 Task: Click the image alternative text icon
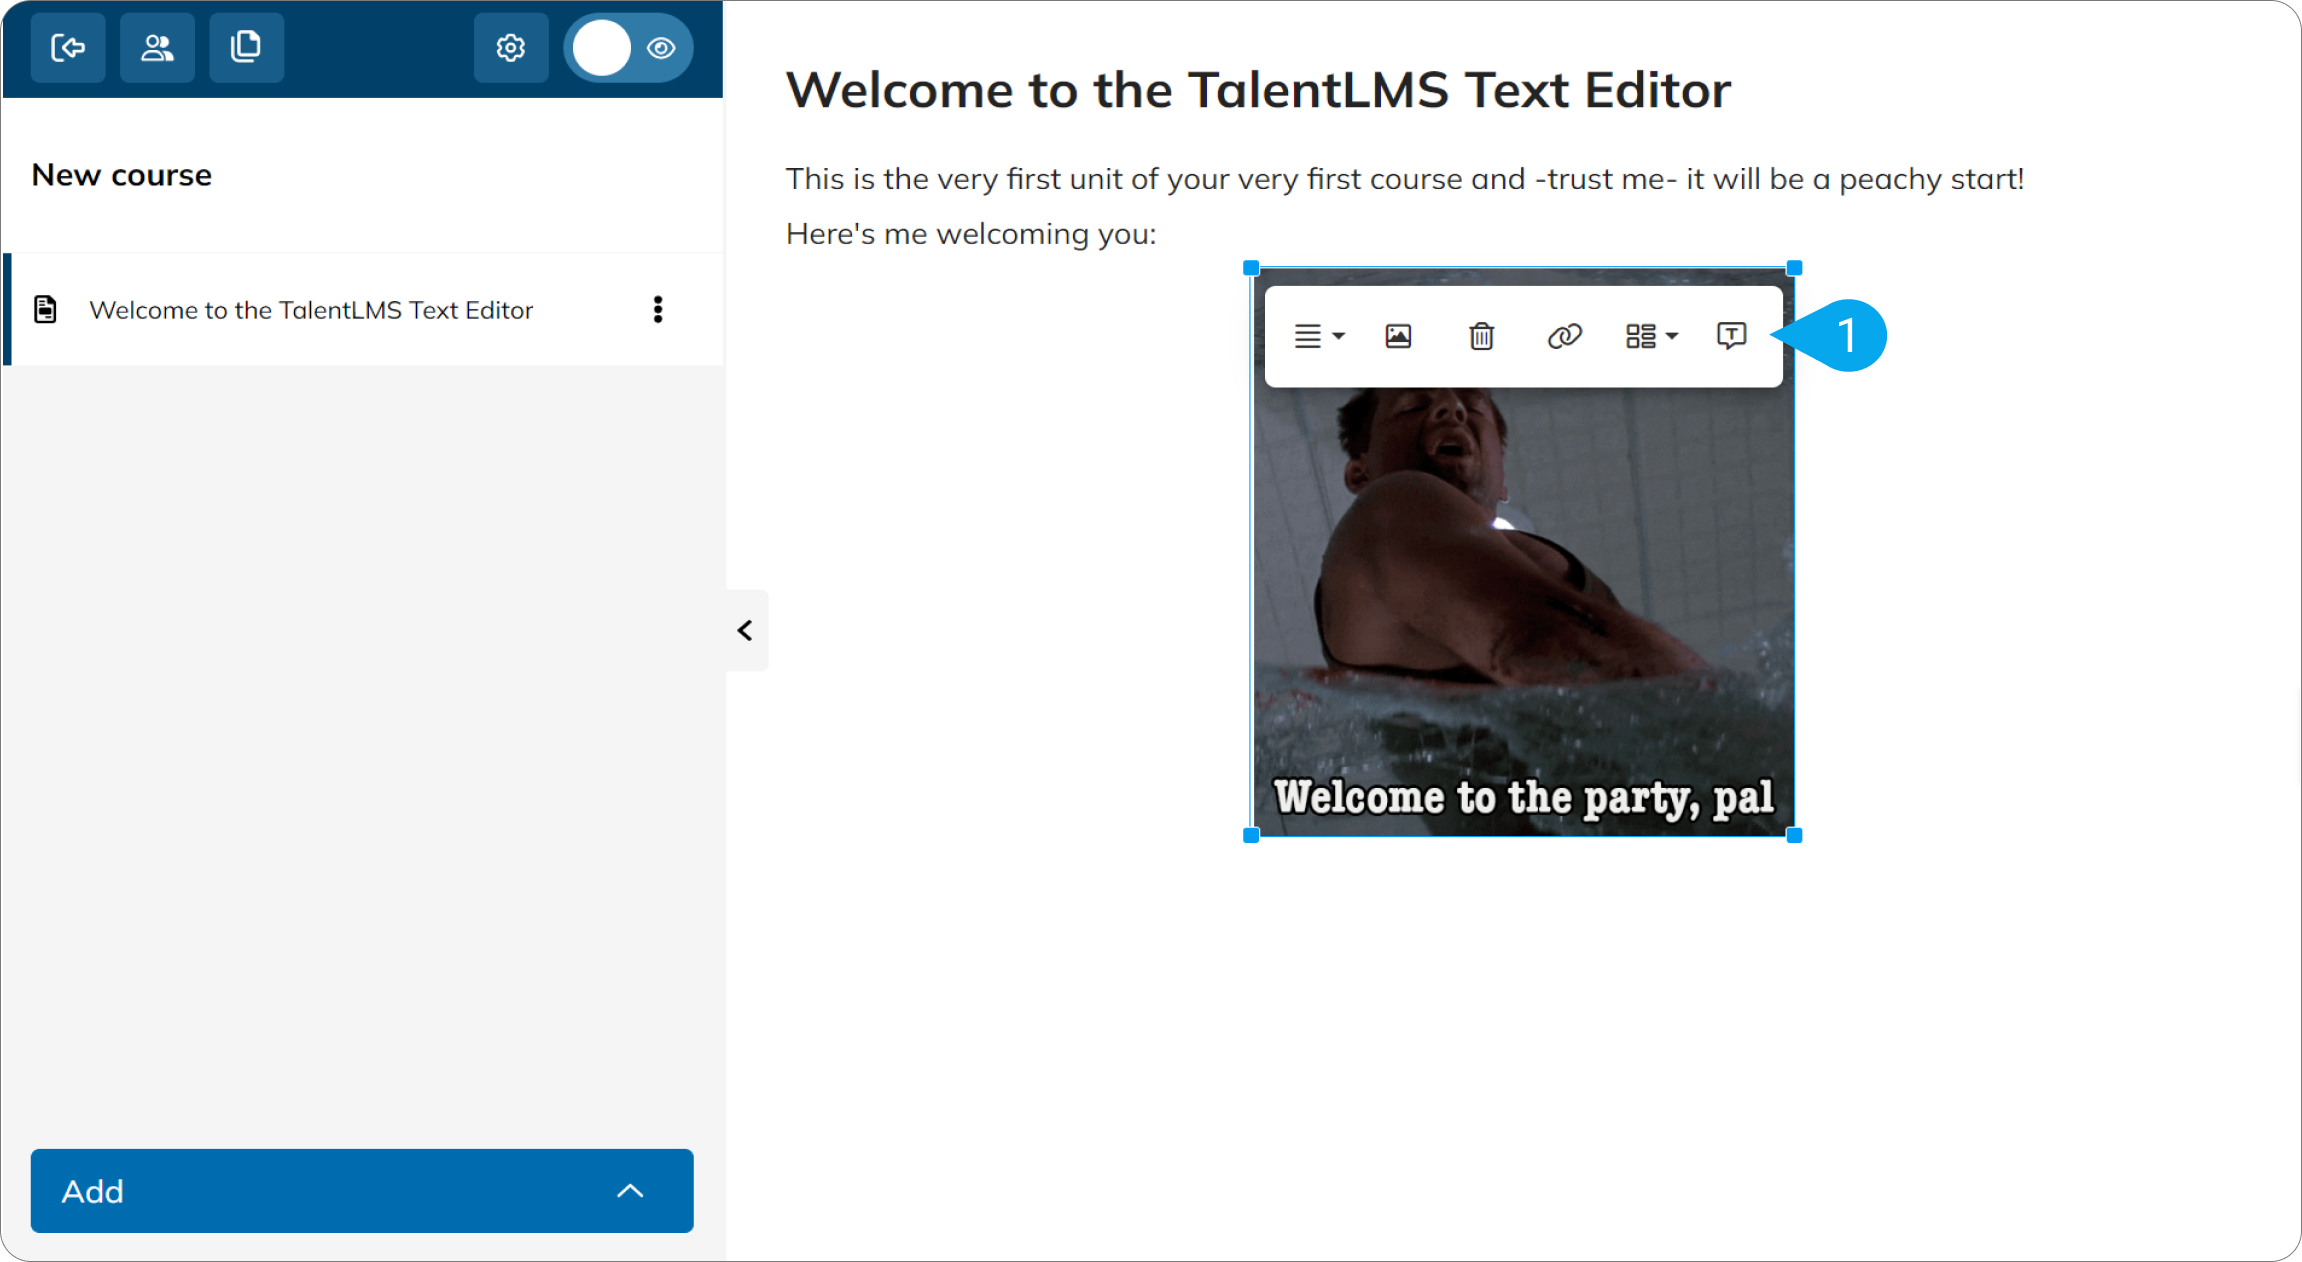1731,336
